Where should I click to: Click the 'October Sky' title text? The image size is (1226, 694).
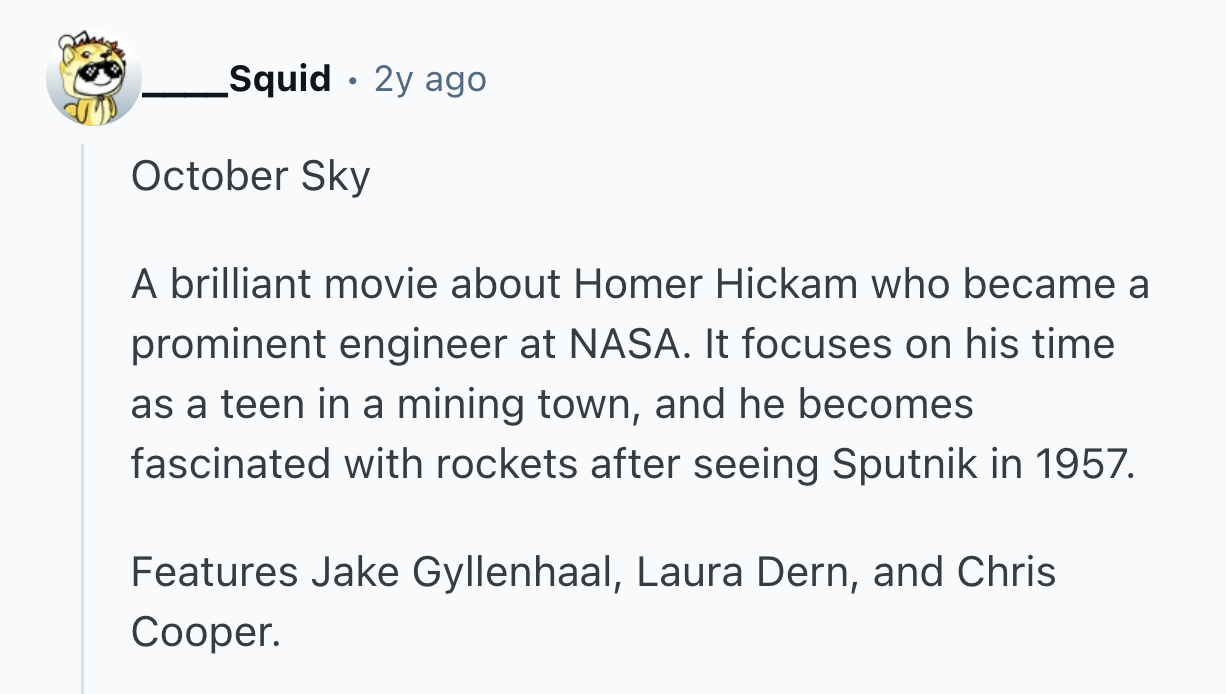tap(250, 177)
